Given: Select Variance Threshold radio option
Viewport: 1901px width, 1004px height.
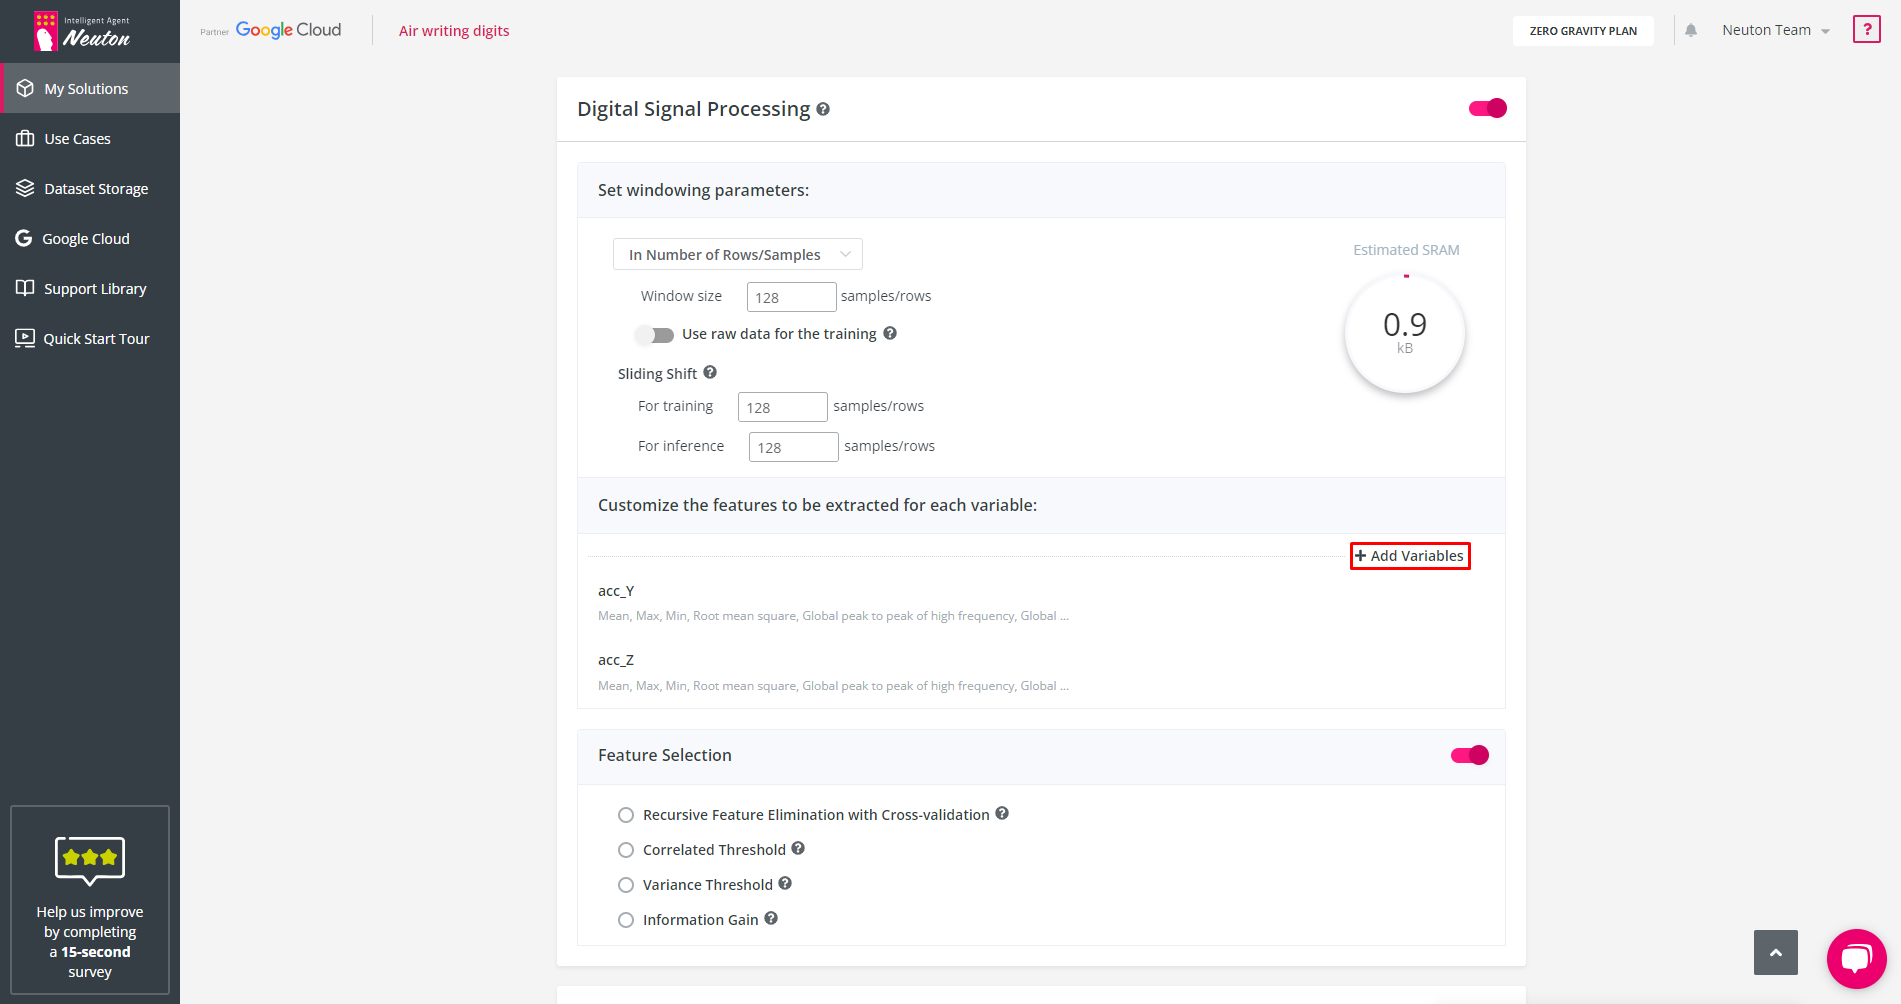Looking at the screenshot, I should click(x=626, y=885).
